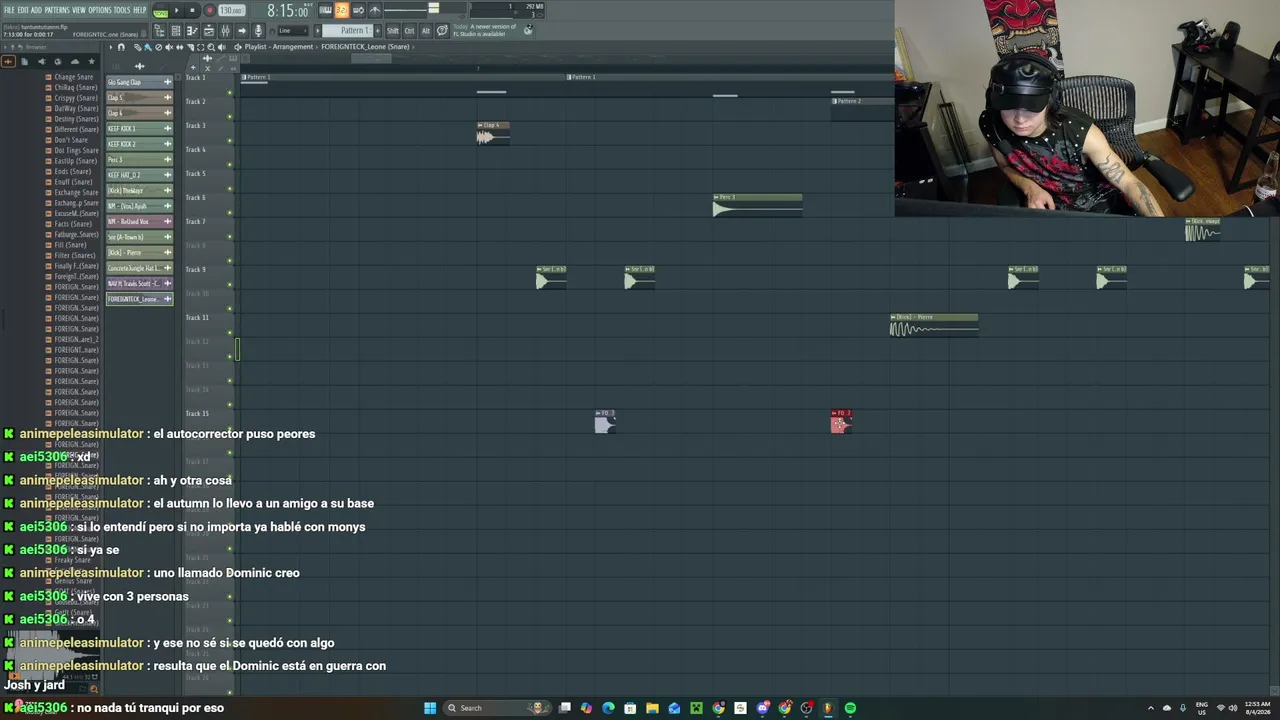
Task: Select 'Crispyy (Snare)' sample in browser
Action: click(75, 98)
